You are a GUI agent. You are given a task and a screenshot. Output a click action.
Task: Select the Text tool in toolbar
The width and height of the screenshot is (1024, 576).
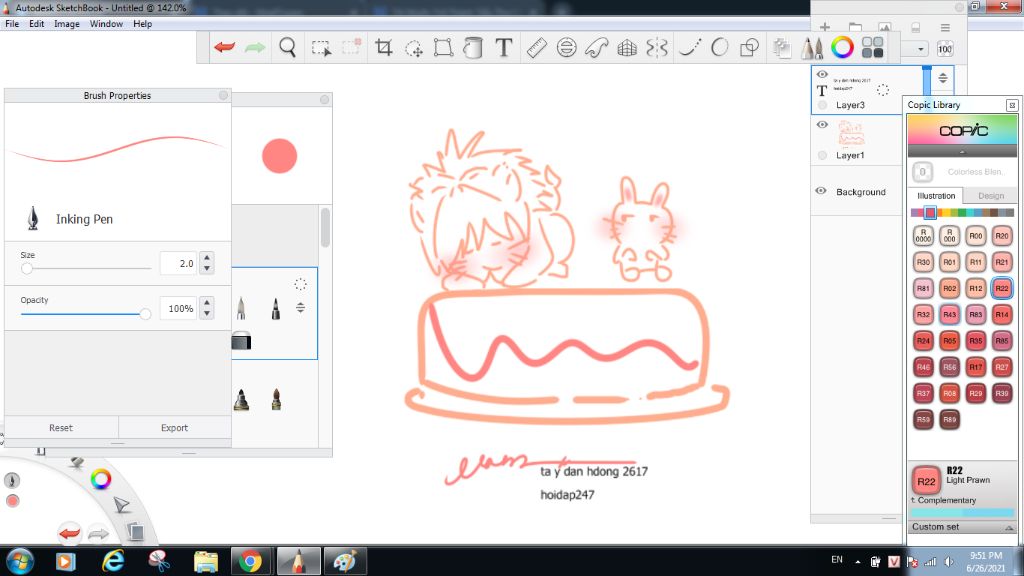point(504,47)
